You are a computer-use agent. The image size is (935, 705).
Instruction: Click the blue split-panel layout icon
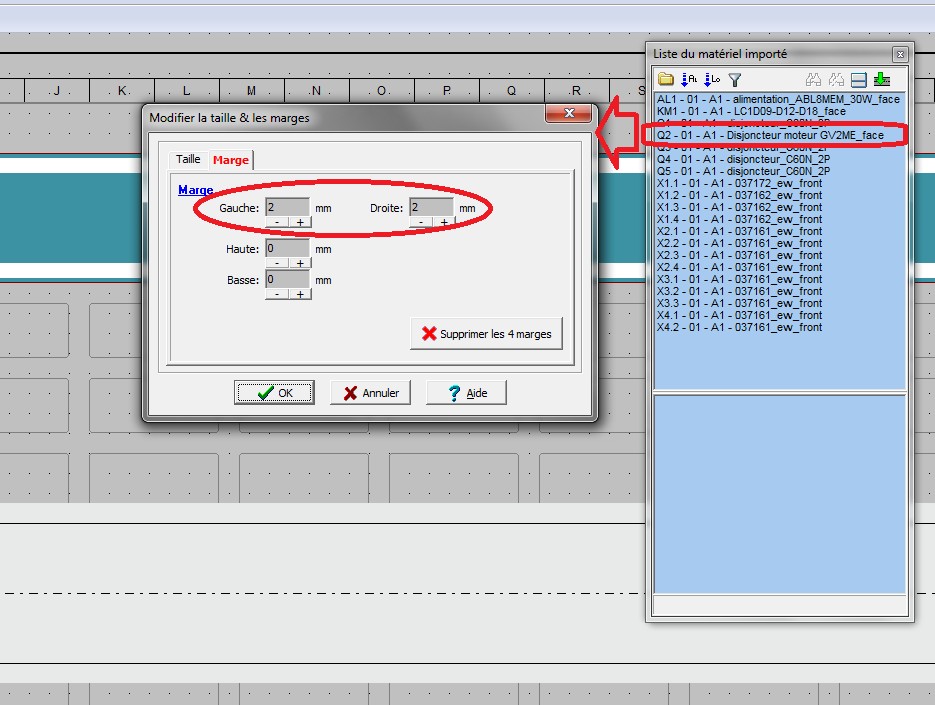pos(859,79)
